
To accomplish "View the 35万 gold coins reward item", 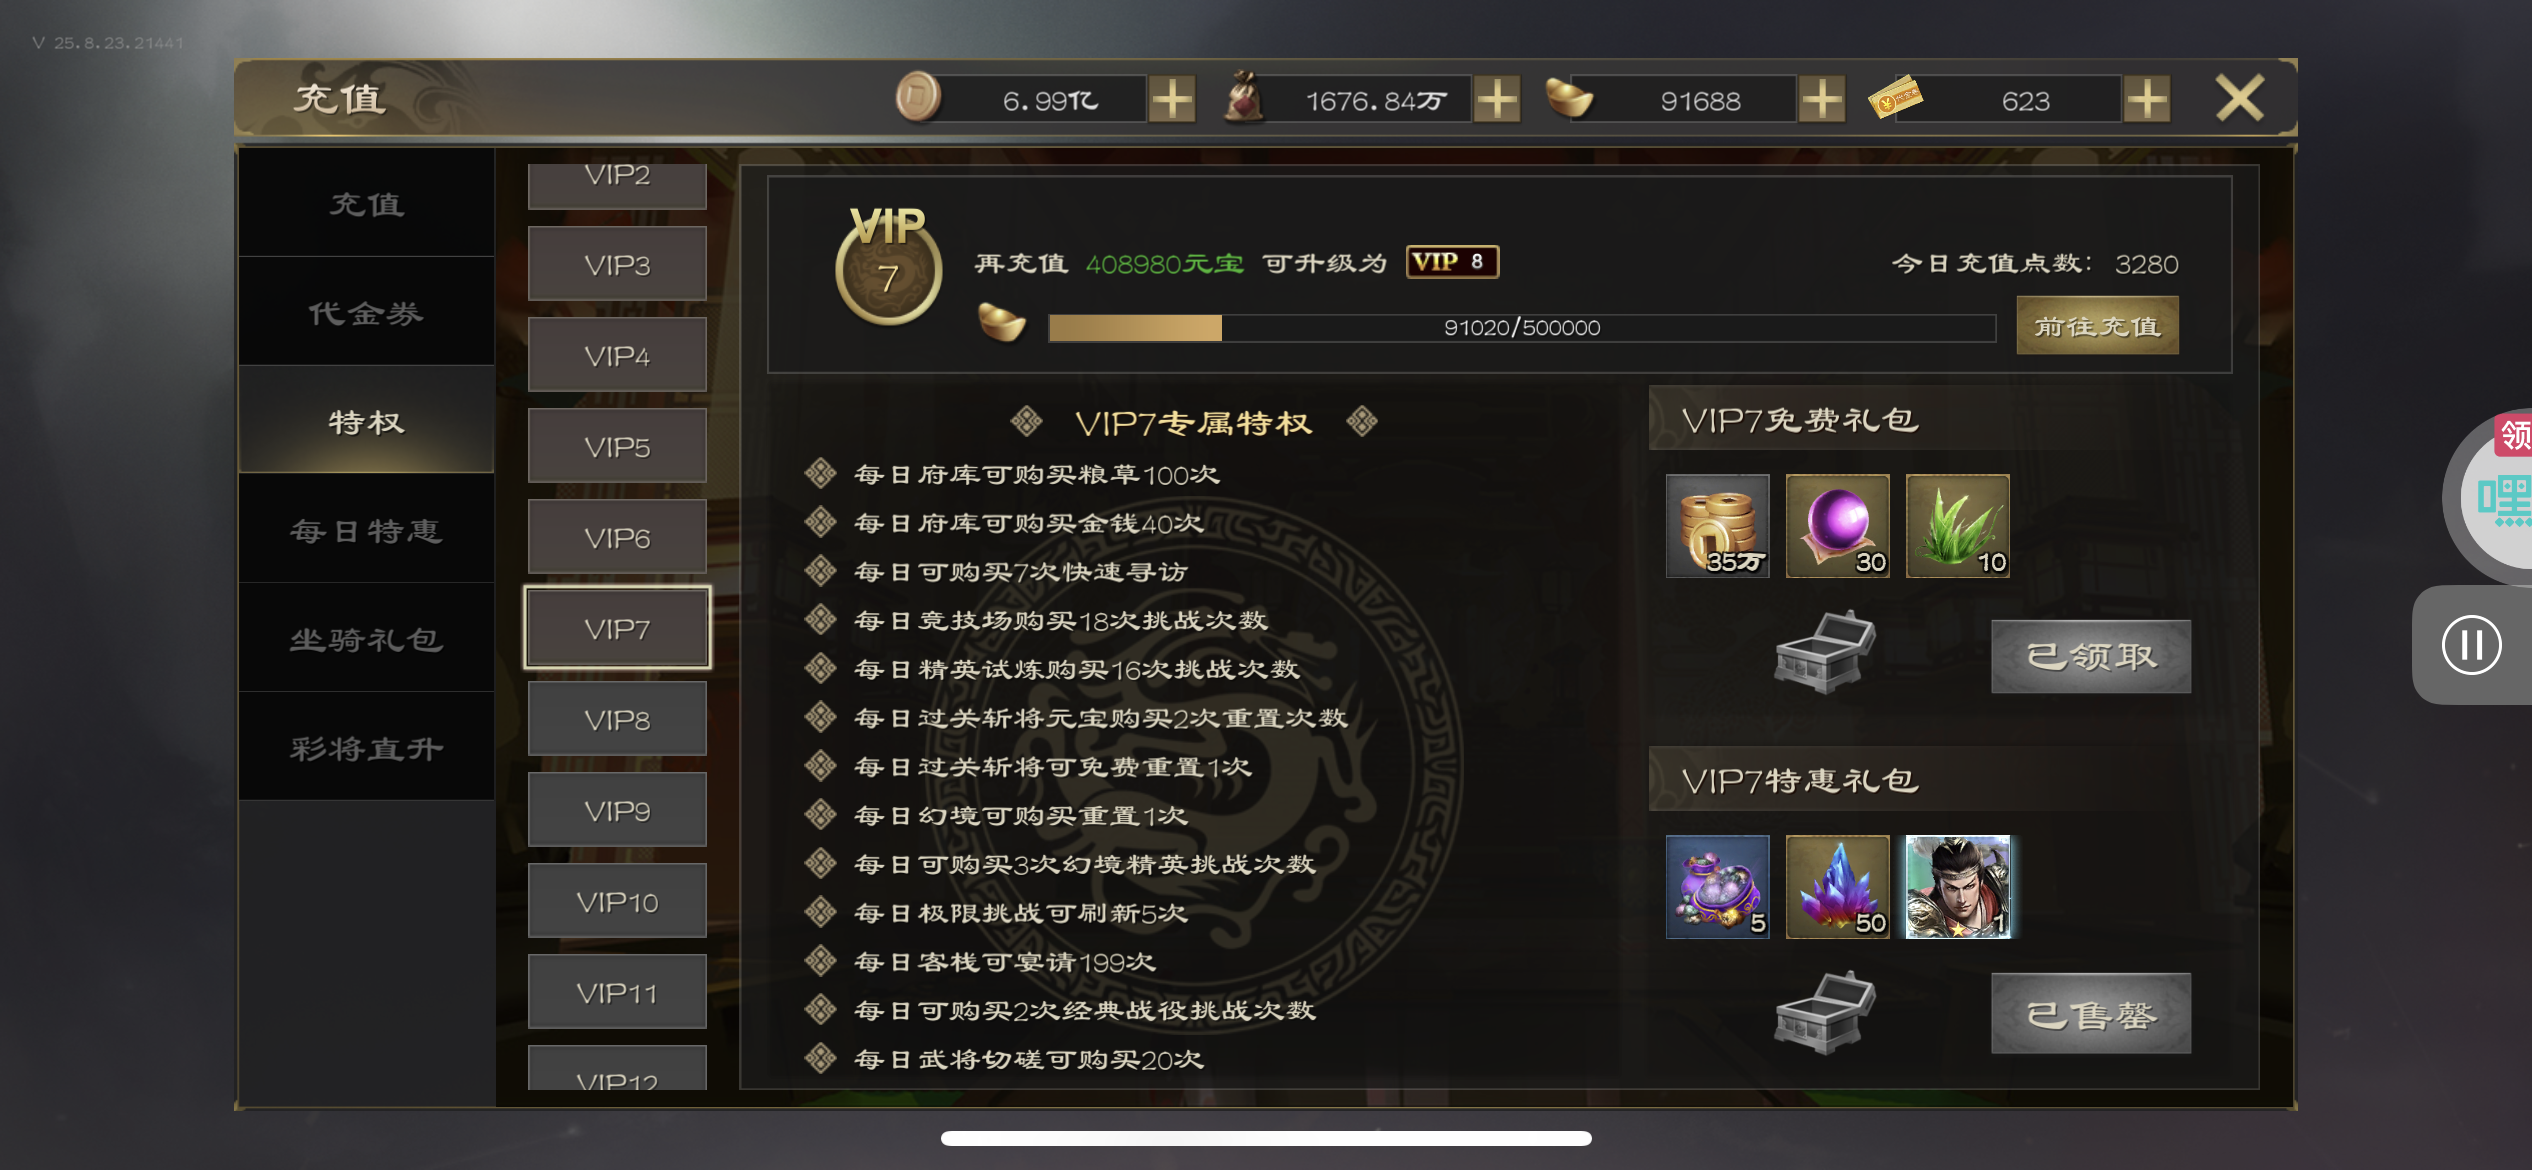I will 1718,526.
